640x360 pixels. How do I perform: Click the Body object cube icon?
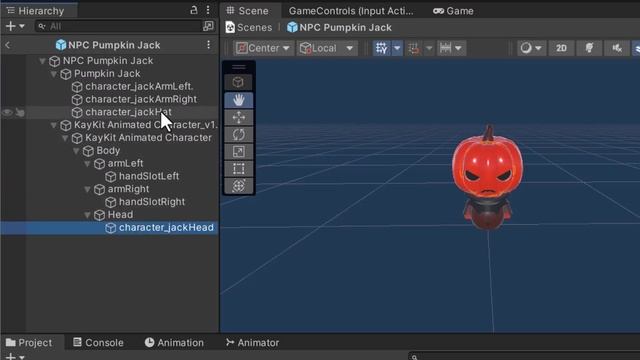pos(88,151)
